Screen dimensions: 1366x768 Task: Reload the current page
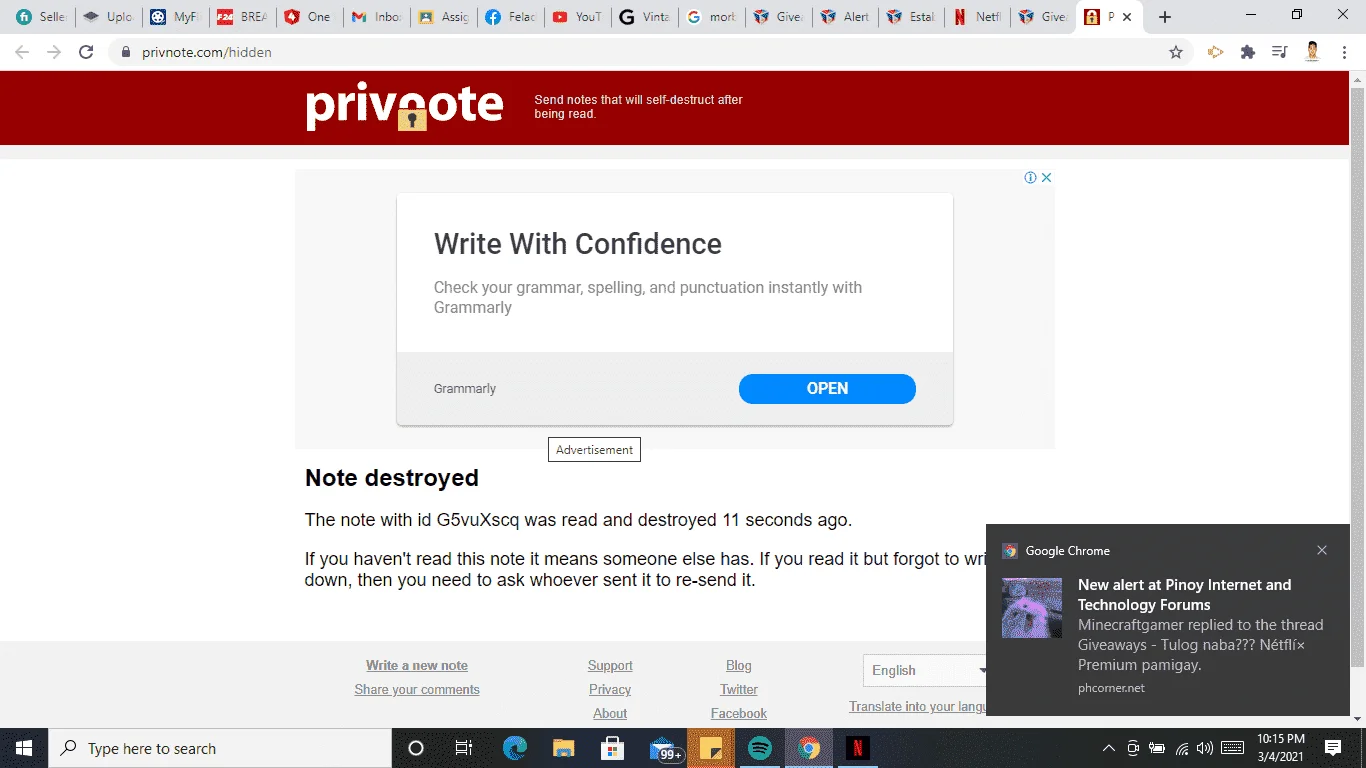coord(86,52)
